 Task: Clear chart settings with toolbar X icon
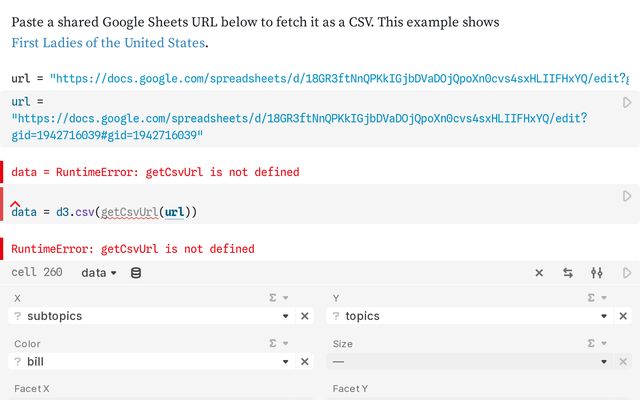pos(539,273)
